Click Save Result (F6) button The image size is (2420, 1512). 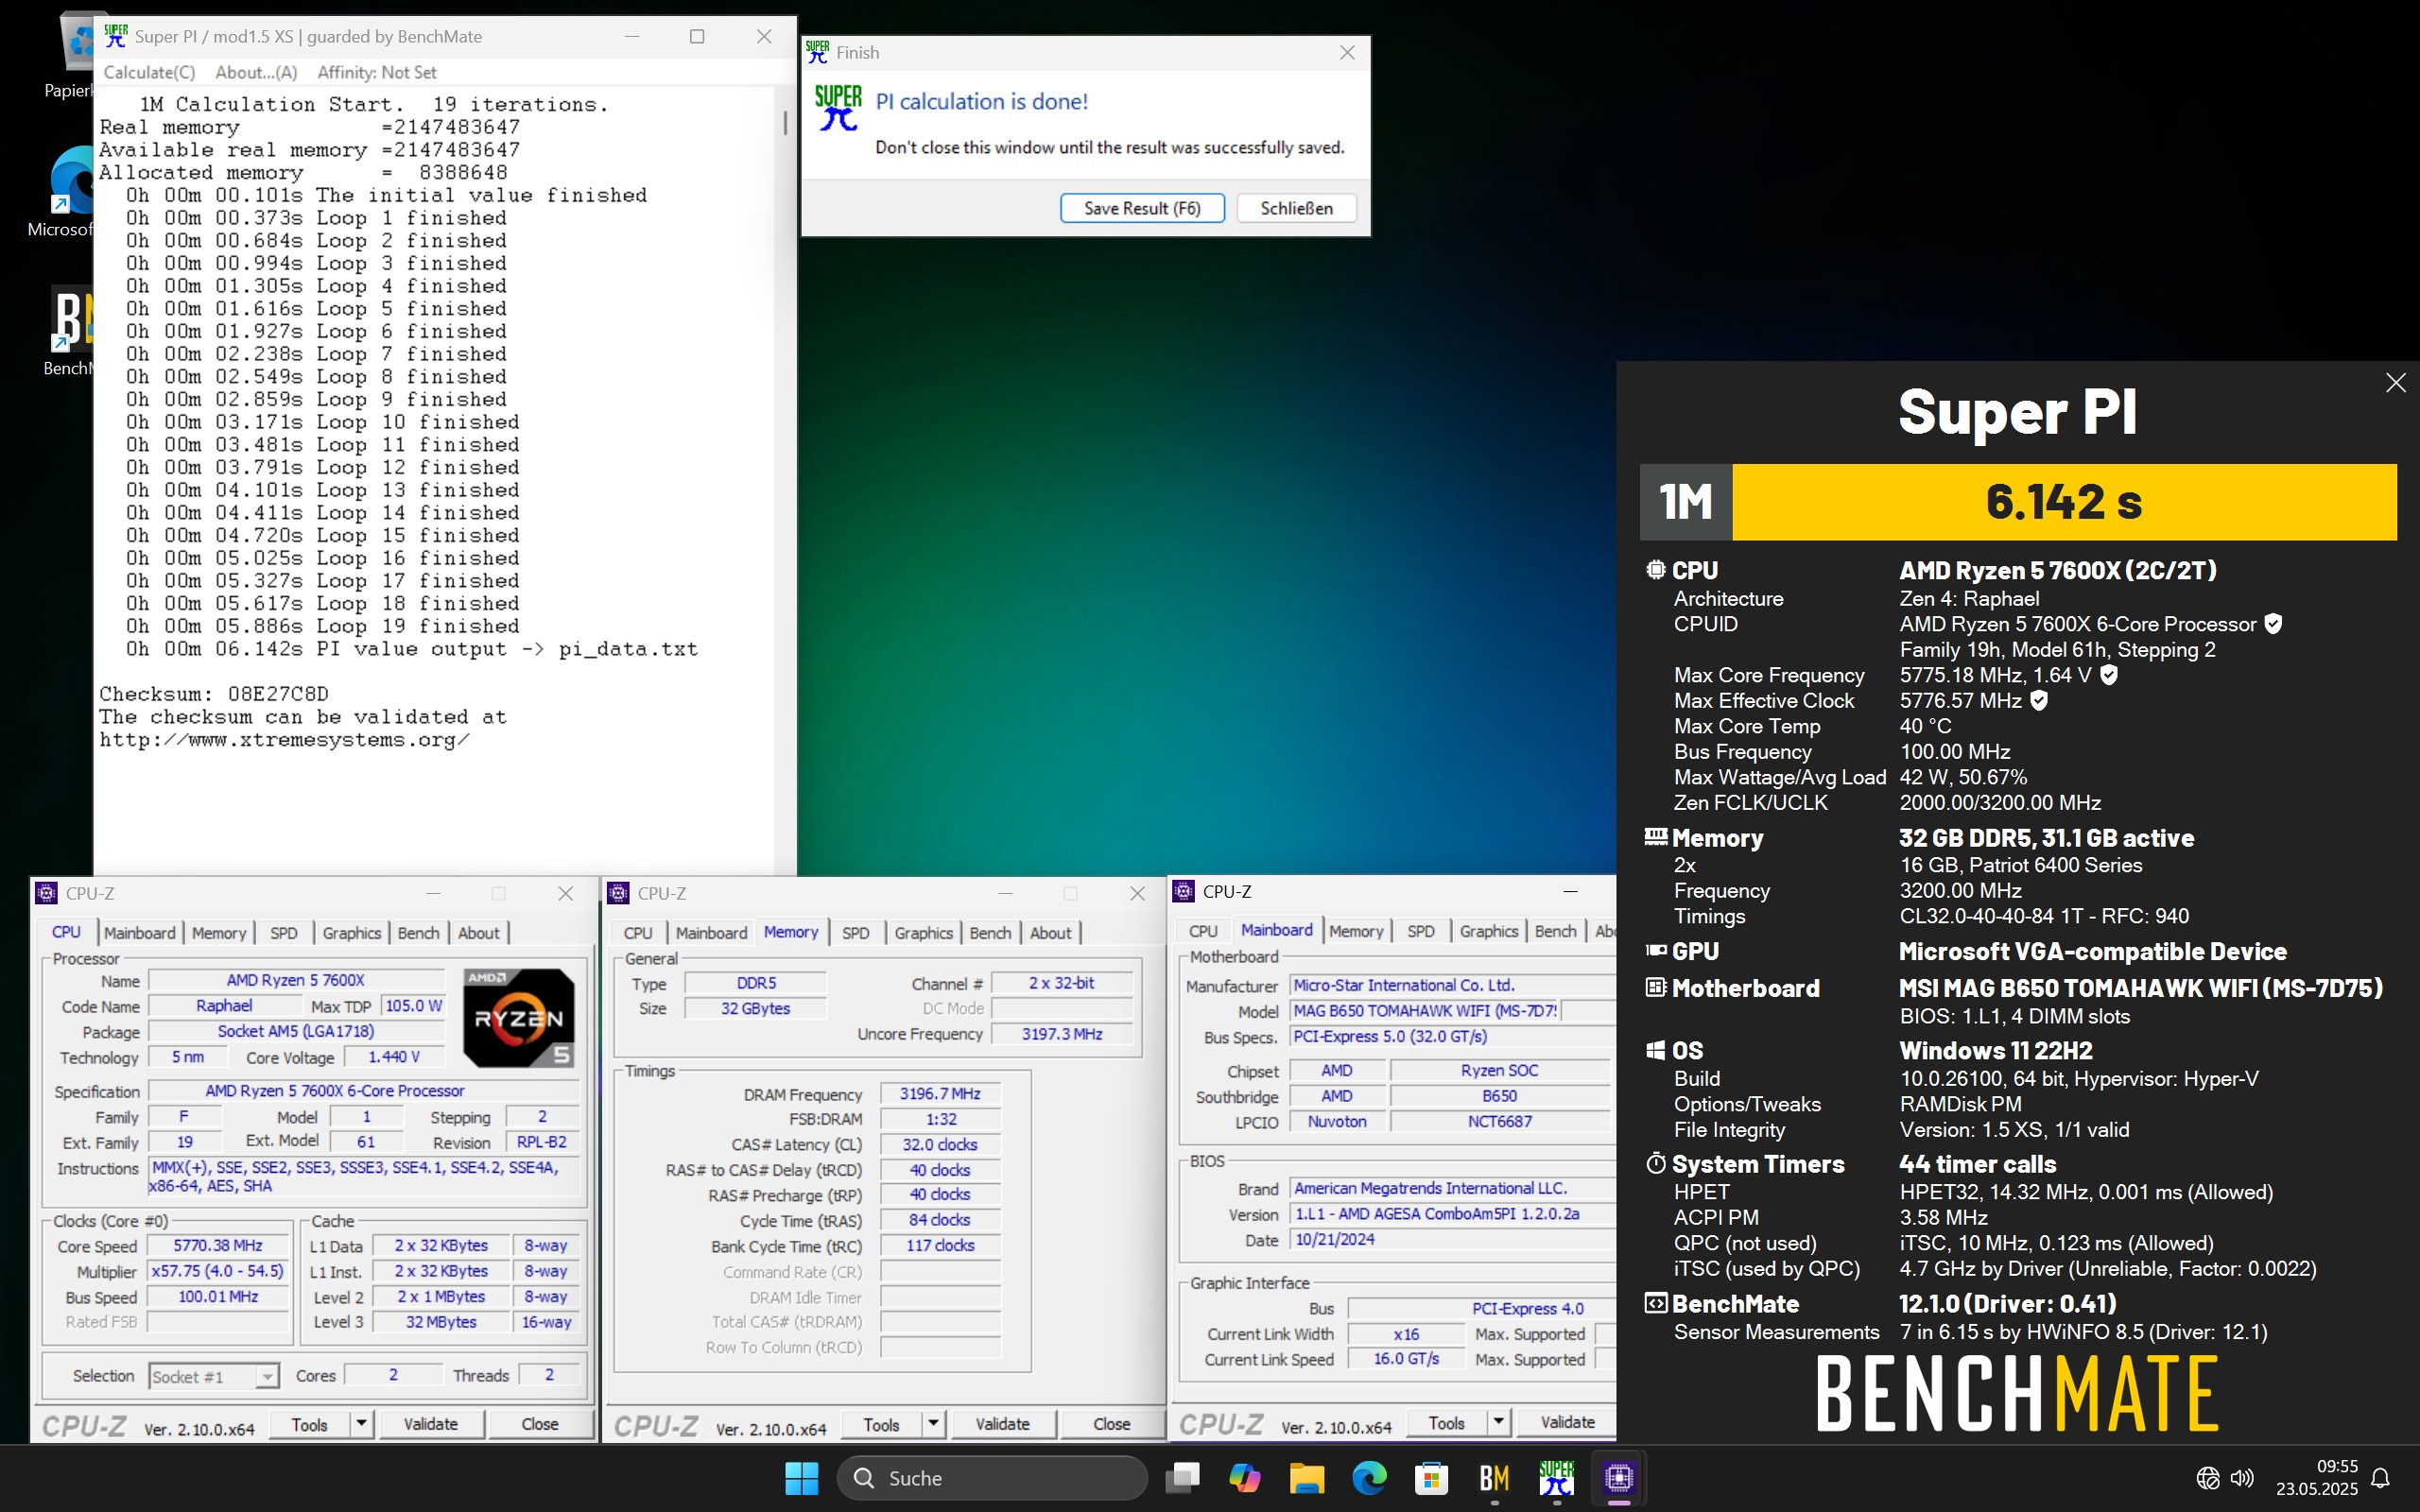[x=1142, y=208]
